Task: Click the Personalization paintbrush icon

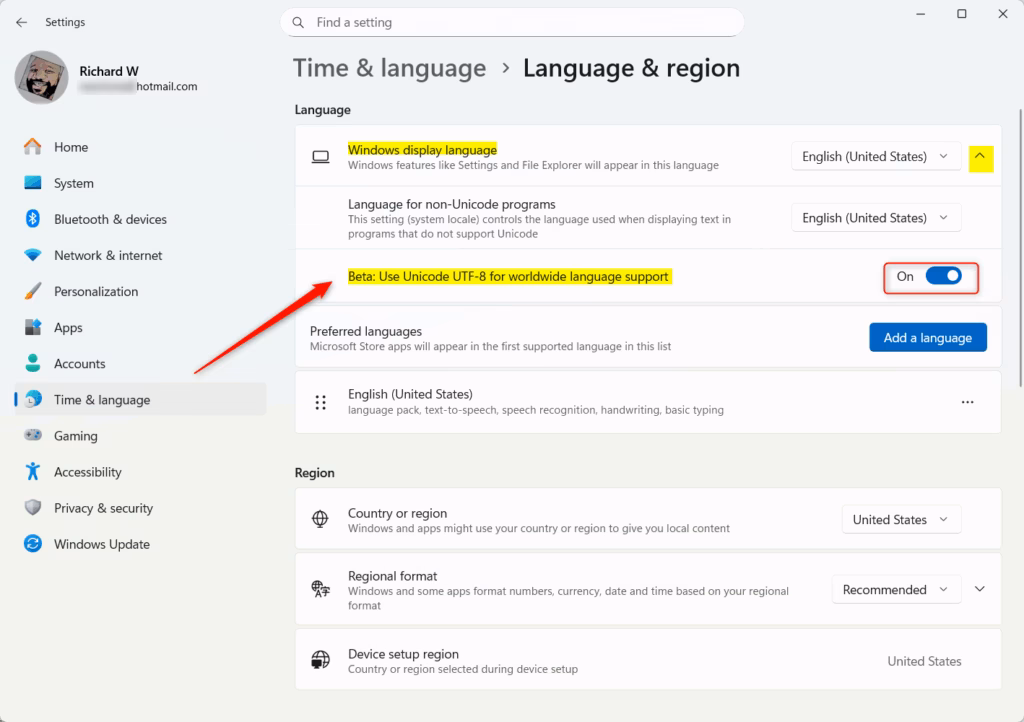Action: [x=32, y=291]
